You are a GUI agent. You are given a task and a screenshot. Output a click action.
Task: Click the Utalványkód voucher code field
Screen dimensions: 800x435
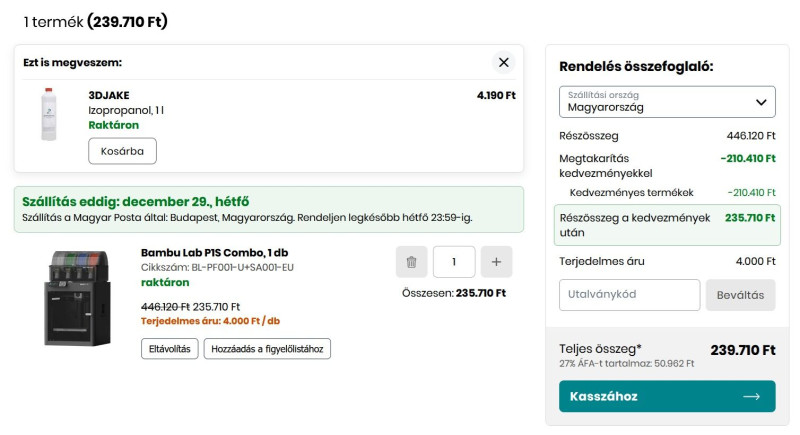[x=629, y=295]
